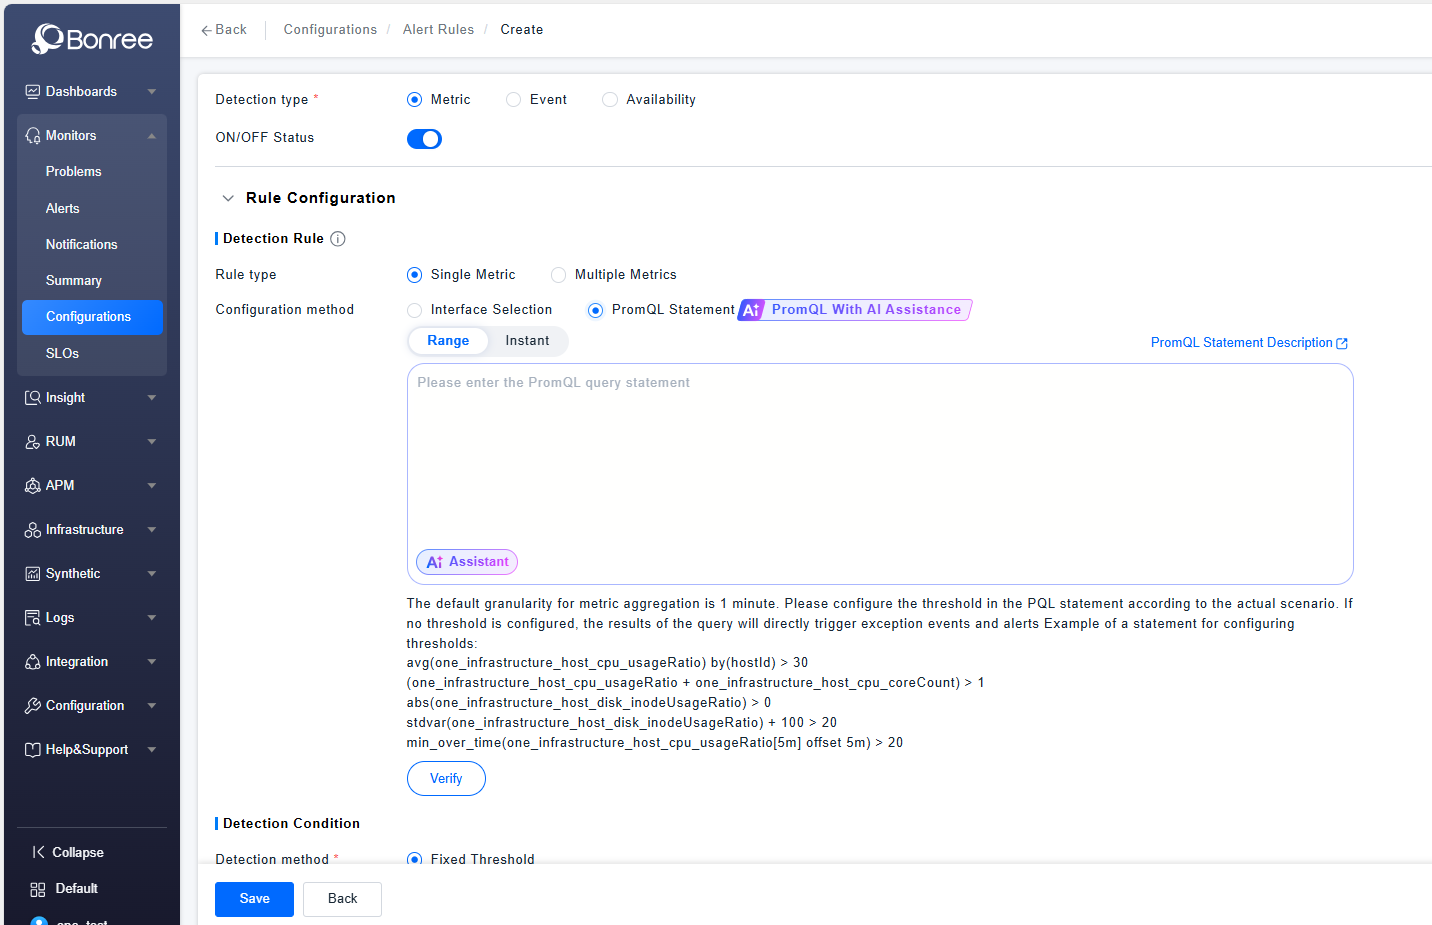Expand the Dashboards menu arrow
The image size is (1432, 925).
pyautogui.click(x=152, y=92)
